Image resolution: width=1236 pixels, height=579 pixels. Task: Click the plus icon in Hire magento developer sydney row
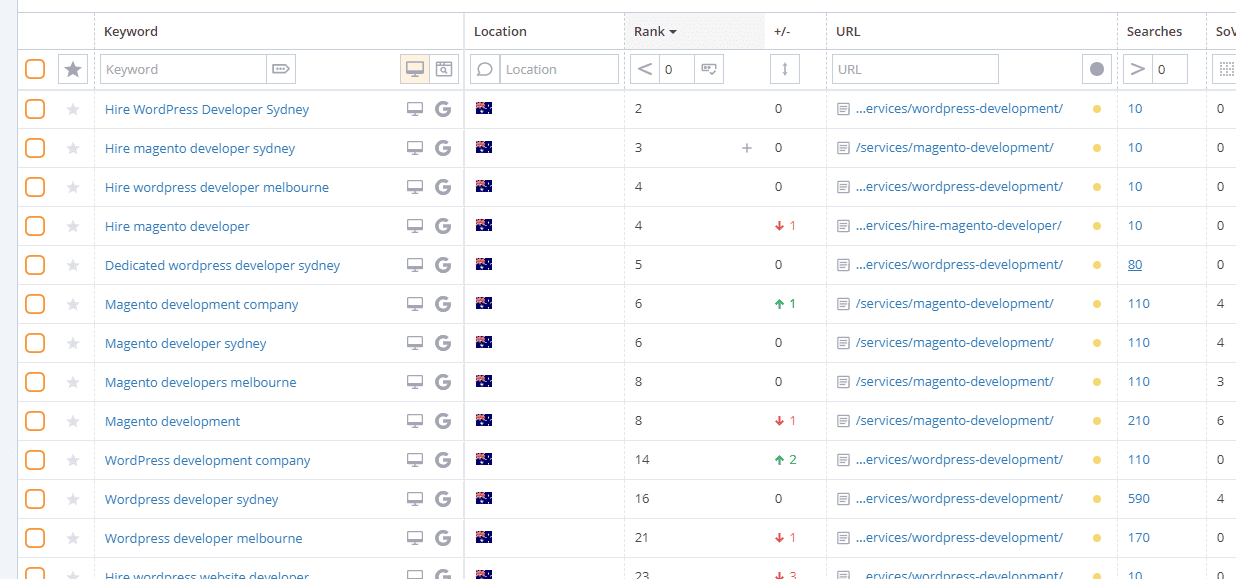[x=746, y=148]
